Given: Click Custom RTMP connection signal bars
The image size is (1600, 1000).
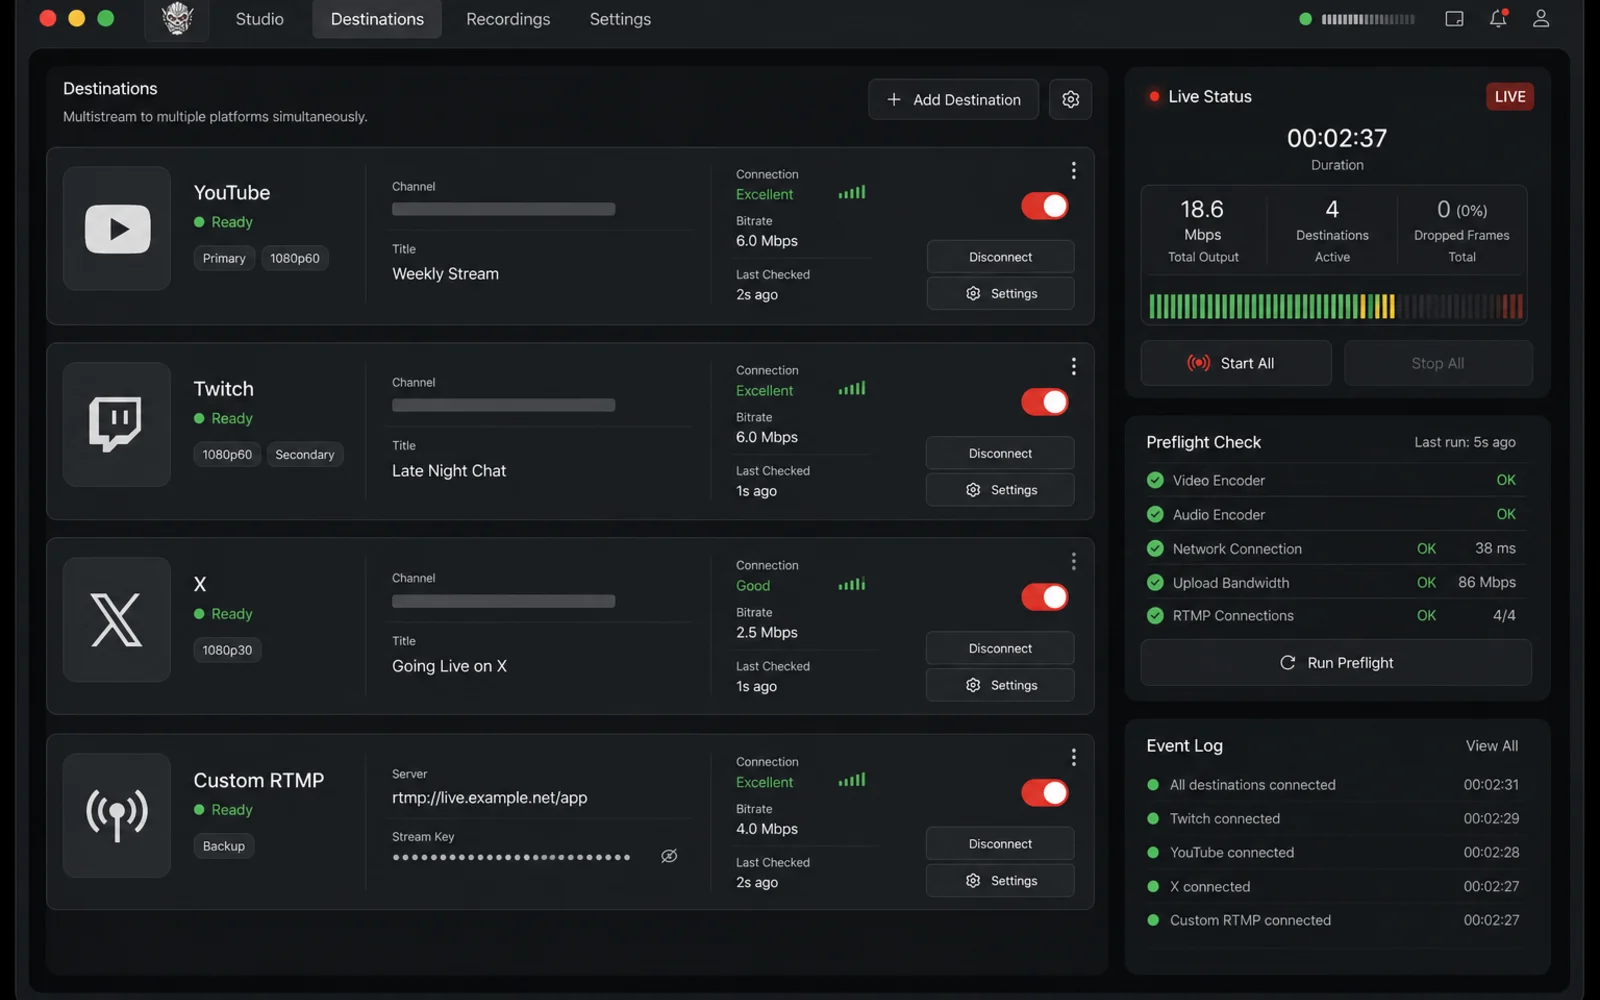Looking at the screenshot, I should [x=852, y=780].
